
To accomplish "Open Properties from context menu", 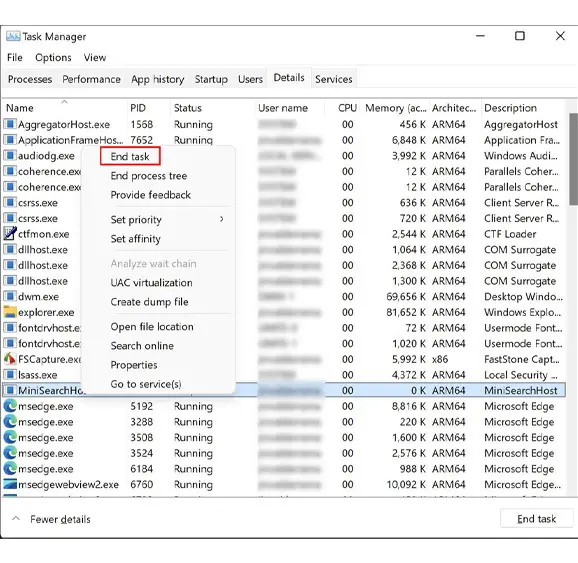I will [x=134, y=365].
